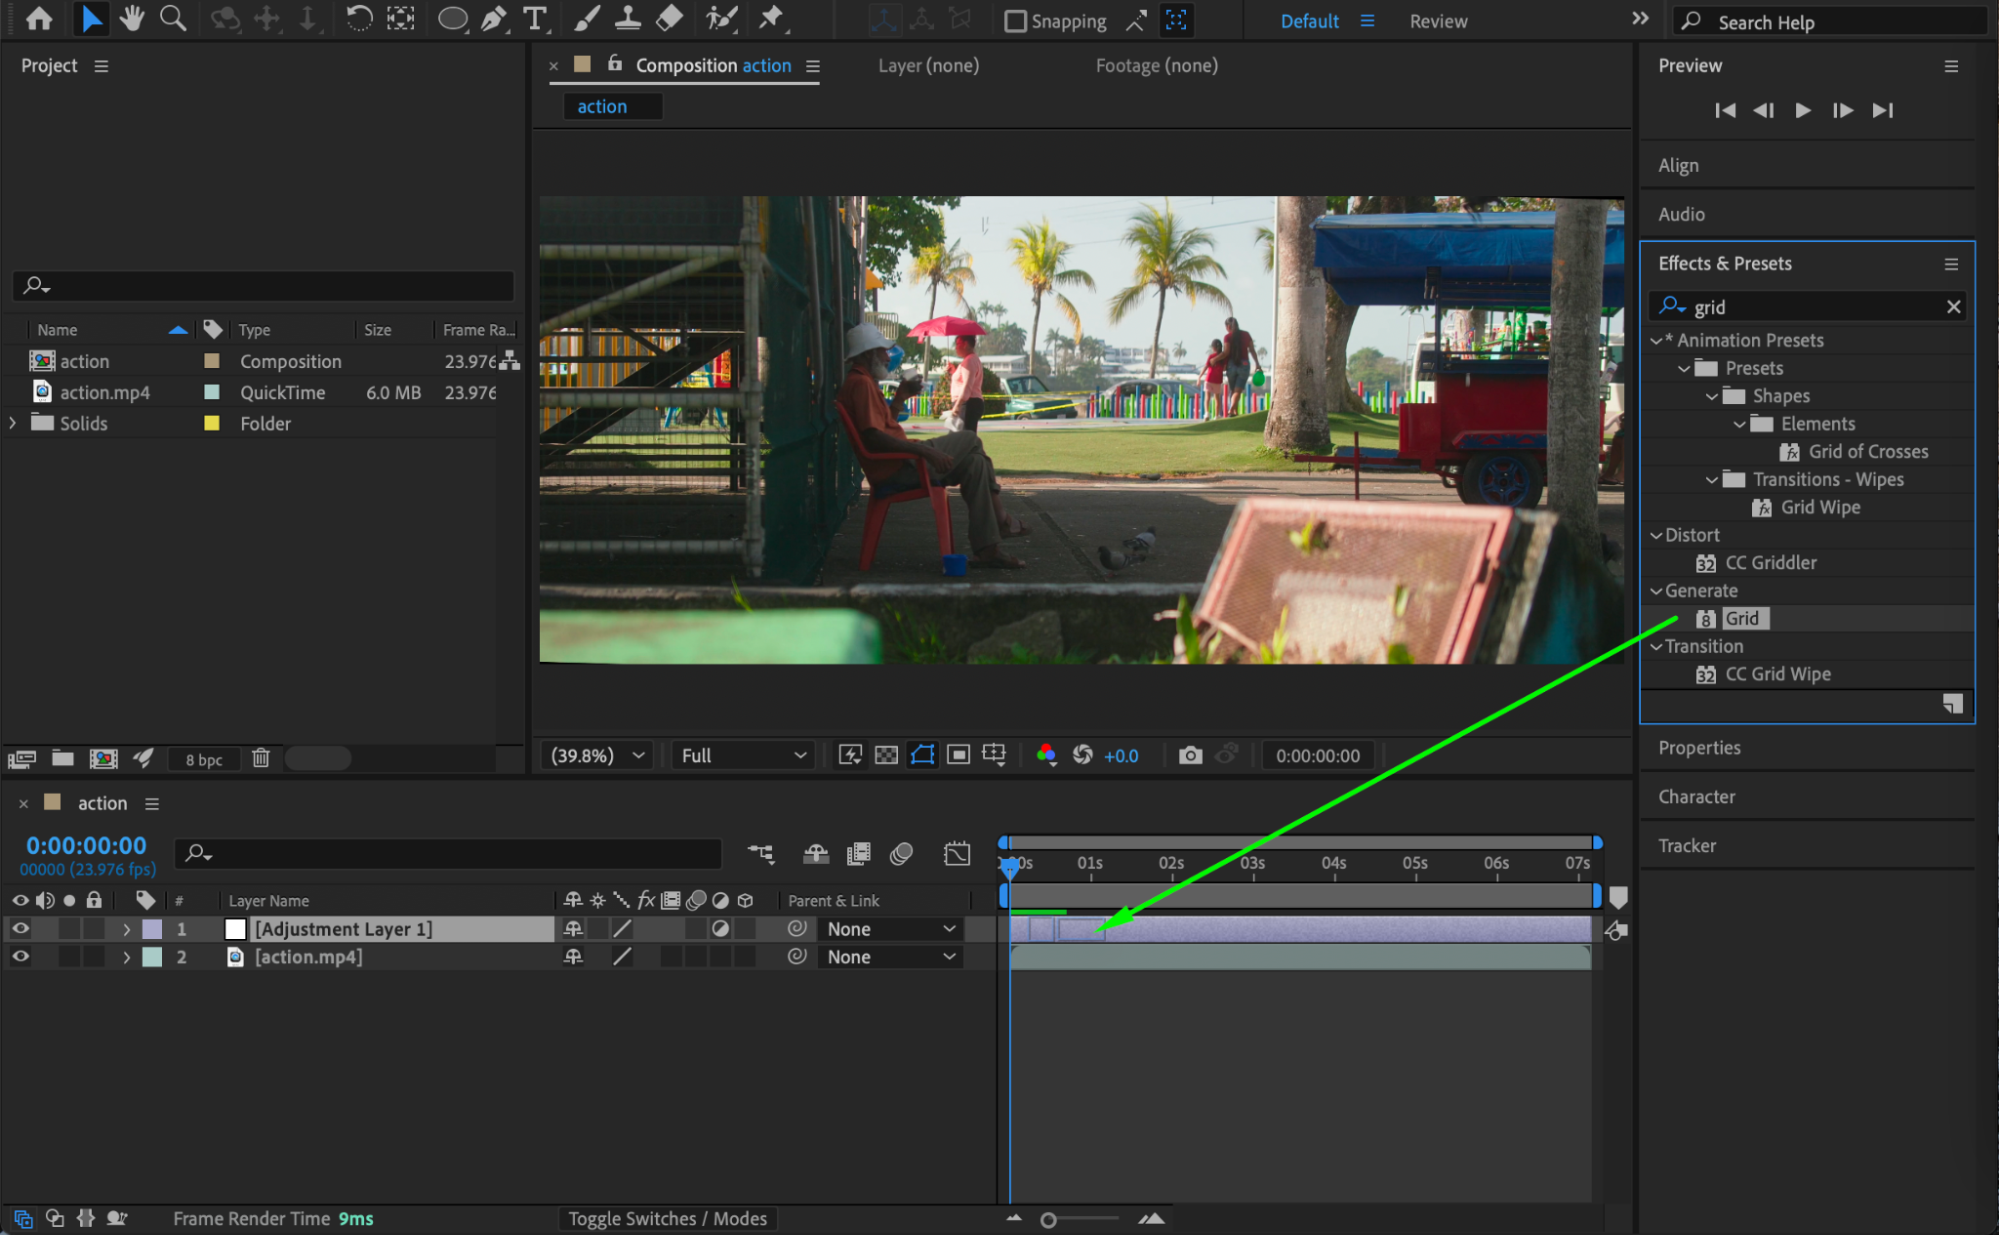This screenshot has width=1999, height=1235.
Task: Toggle Frame Blending for the composition
Action: (x=858, y=853)
